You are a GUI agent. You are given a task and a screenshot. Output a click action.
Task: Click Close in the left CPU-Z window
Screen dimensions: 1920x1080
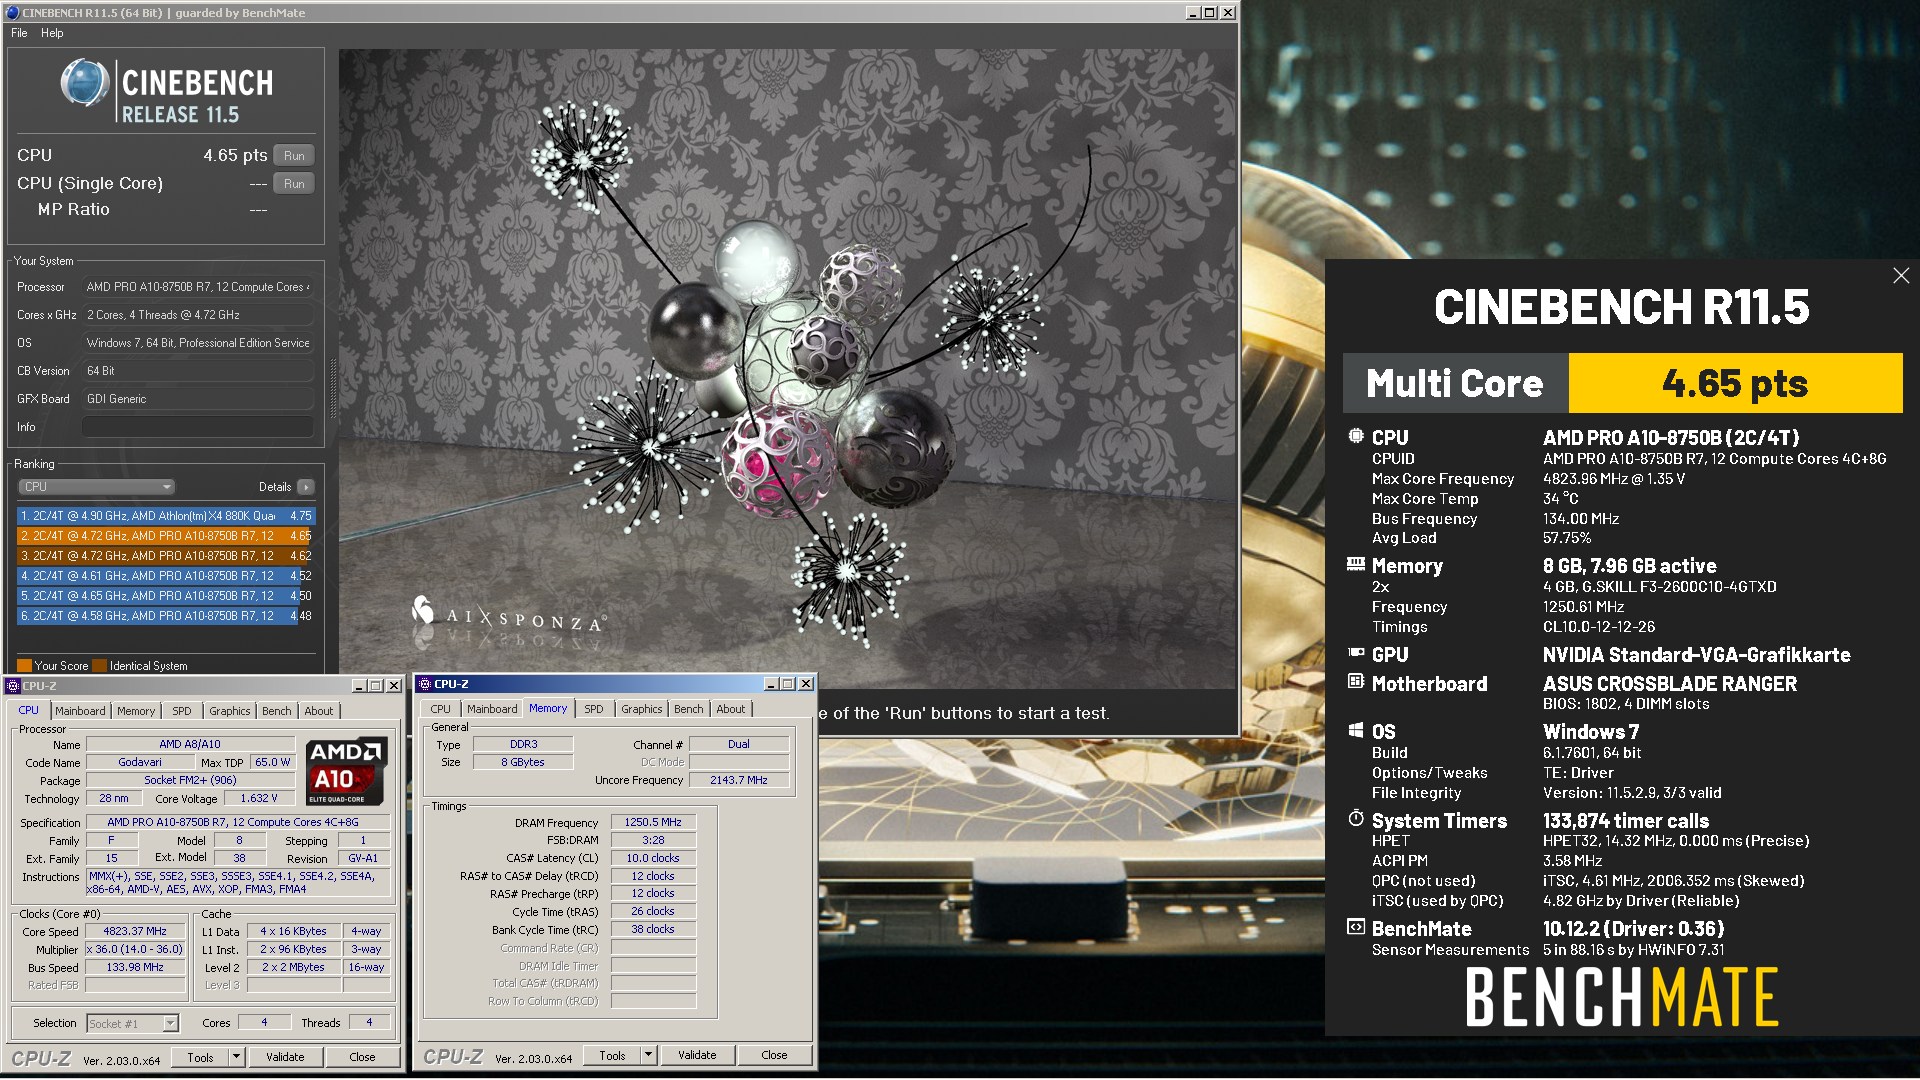point(362,1057)
